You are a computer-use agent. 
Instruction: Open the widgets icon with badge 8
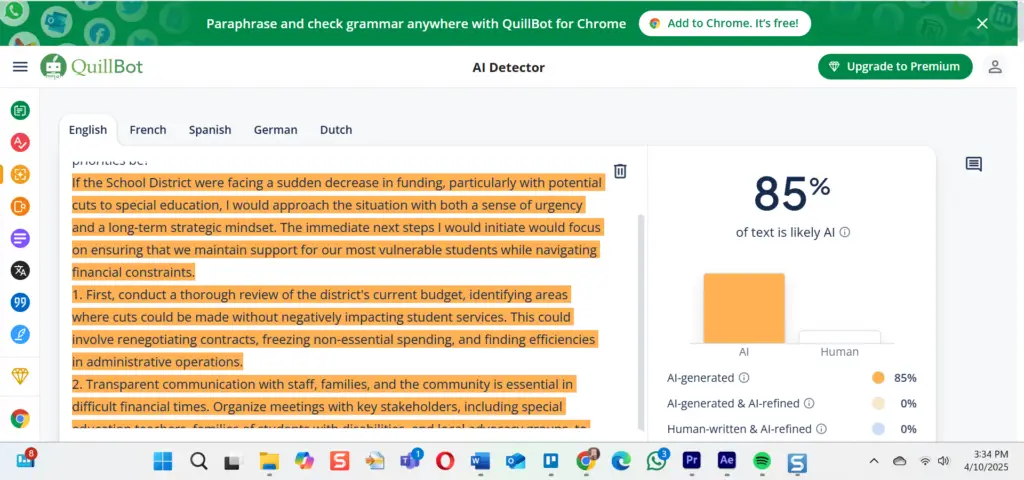tap(25, 459)
